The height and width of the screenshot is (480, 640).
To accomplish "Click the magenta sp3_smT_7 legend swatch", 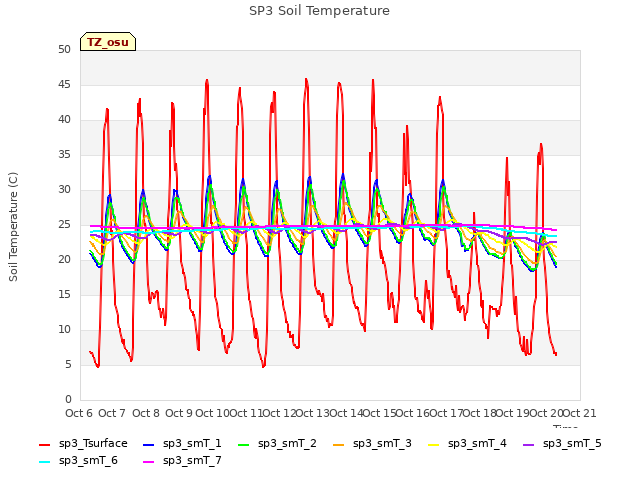I will pos(149,462).
